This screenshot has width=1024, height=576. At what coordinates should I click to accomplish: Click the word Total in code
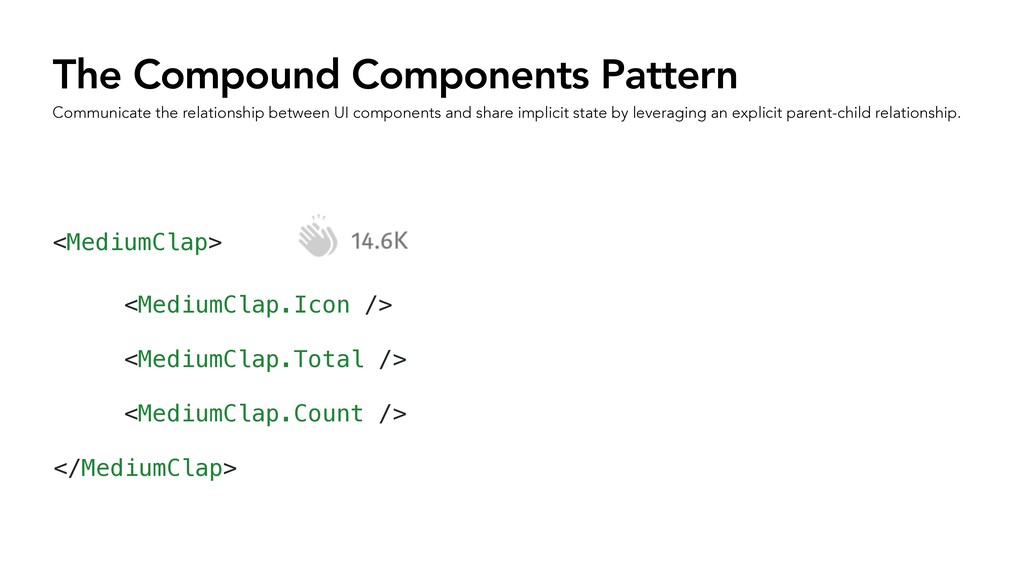point(328,359)
